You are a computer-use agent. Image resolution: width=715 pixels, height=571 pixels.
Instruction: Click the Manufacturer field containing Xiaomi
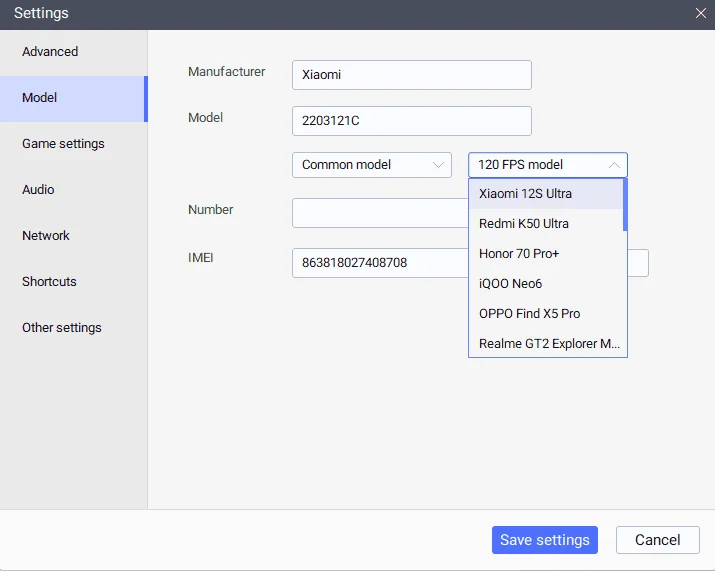[x=412, y=75]
